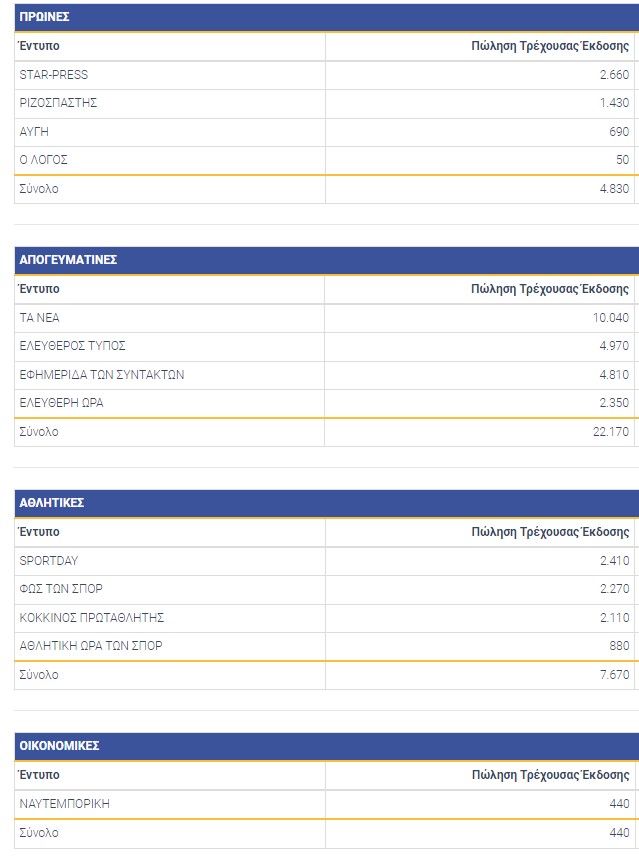Select the ΑΥΓΗ entry
The image size is (639, 861).
(34, 132)
